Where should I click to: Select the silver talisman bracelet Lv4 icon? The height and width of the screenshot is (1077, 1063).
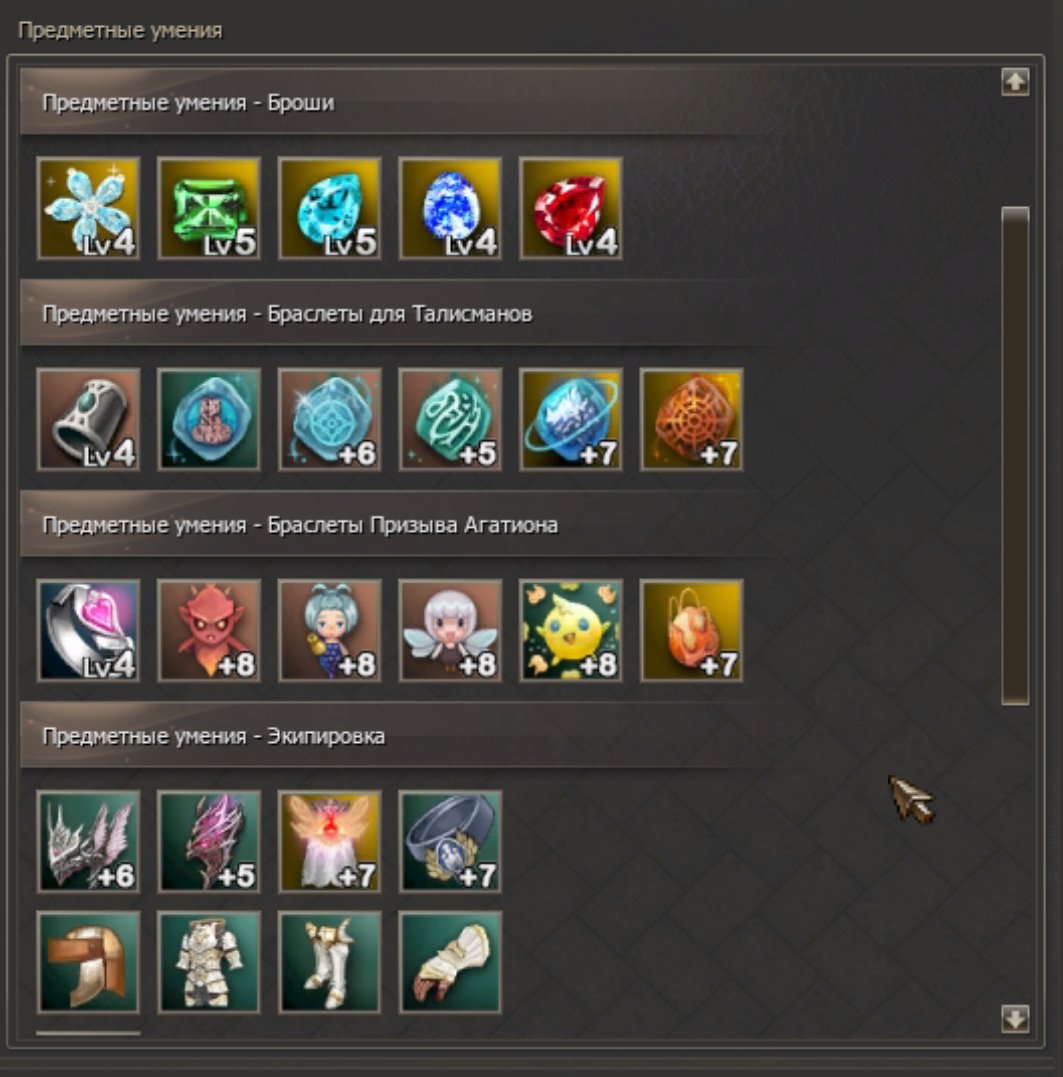(89, 419)
